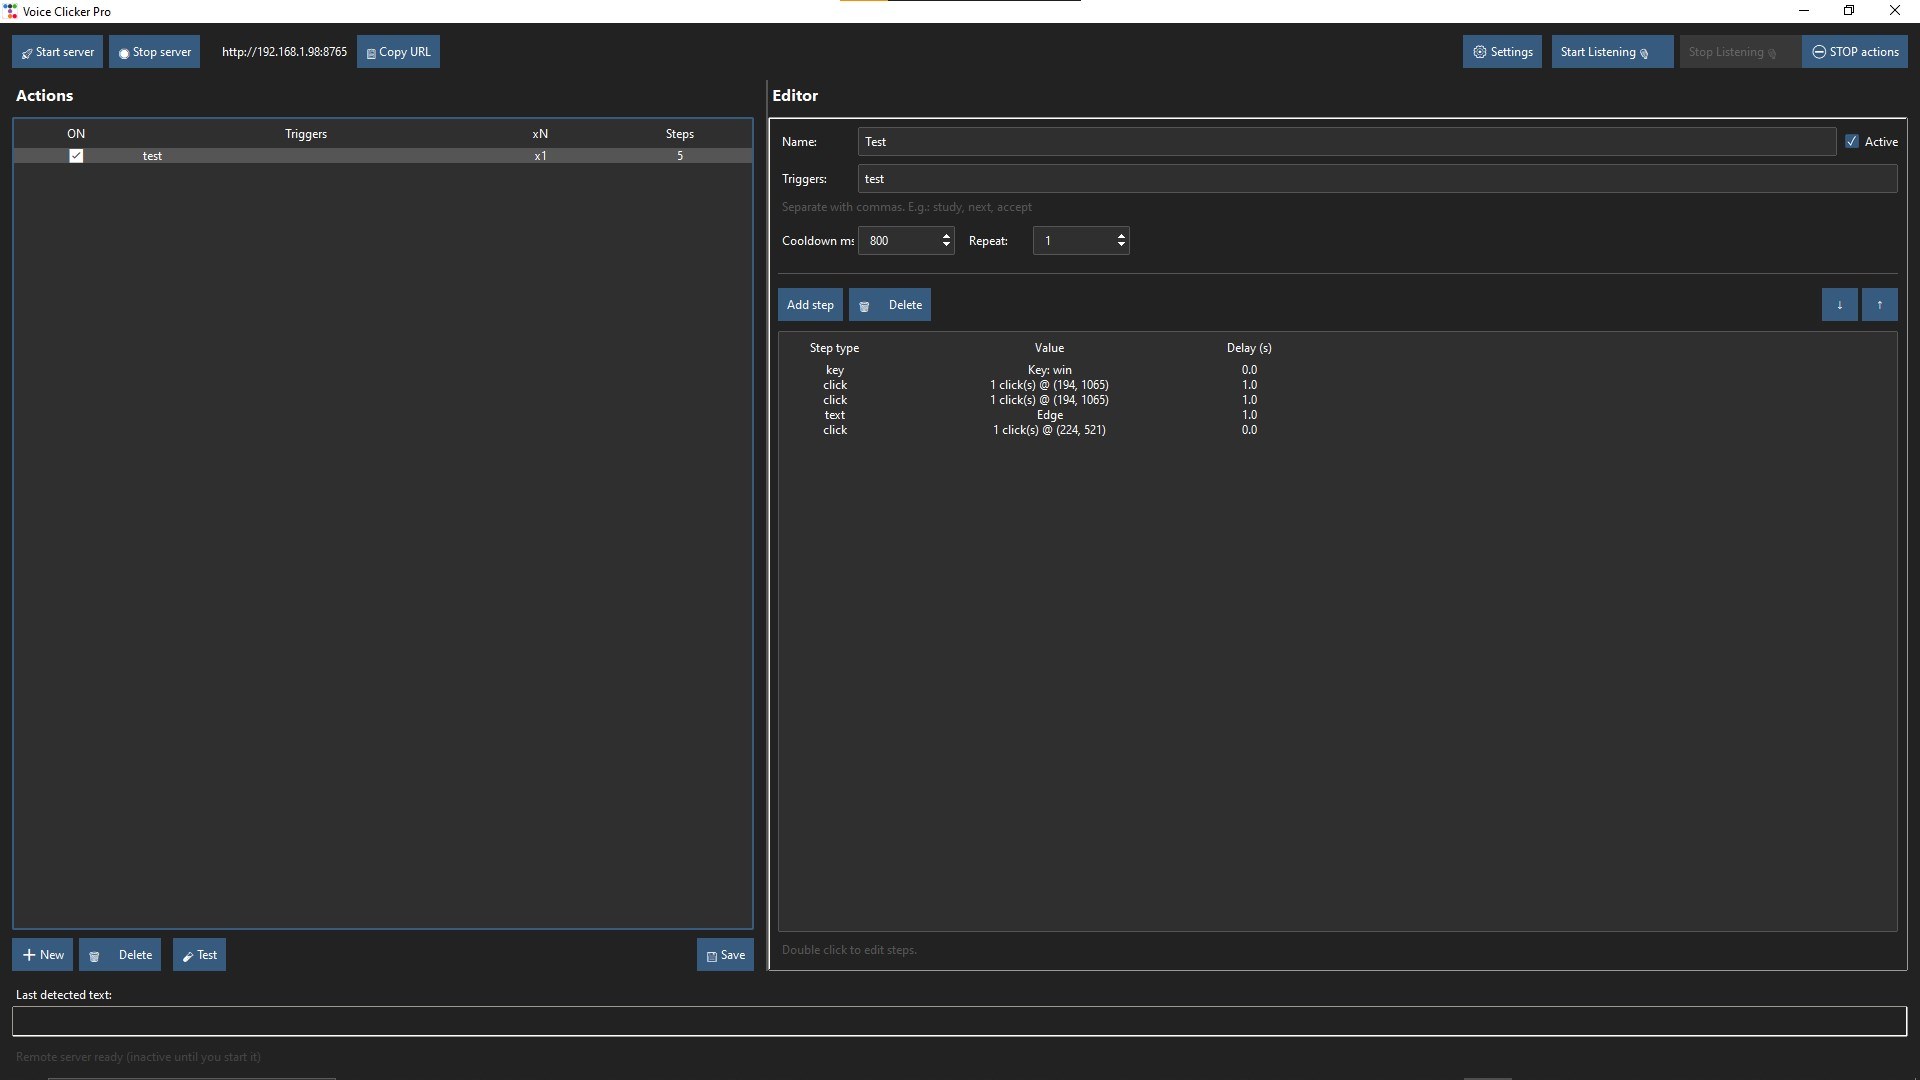
Task: Delete step using trash button in Editor
Action: point(890,305)
